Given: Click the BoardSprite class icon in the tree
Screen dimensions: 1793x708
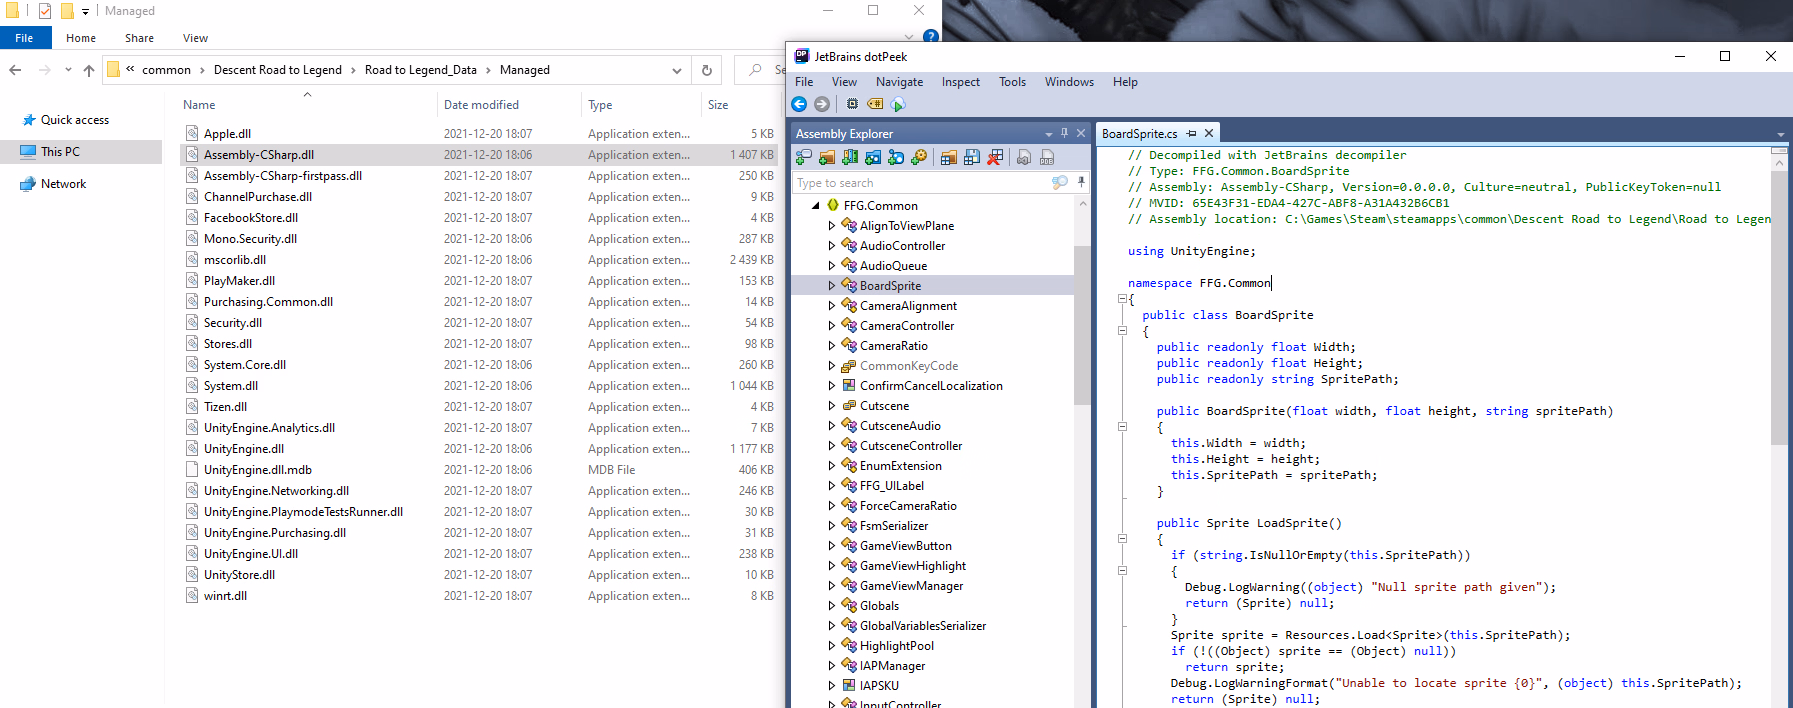Looking at the screenshot, I should coord(849,285).
